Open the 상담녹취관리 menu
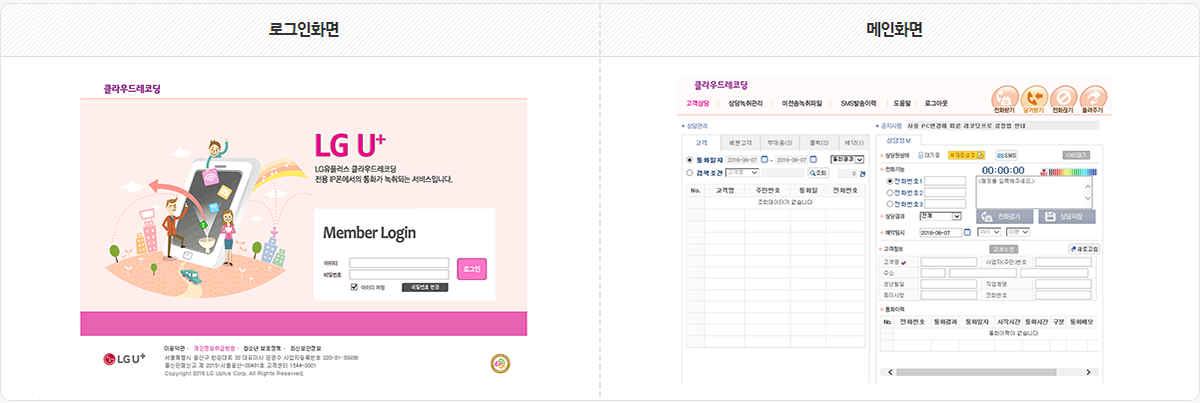The image size is (1200, 403). click(x=745, y=103)
